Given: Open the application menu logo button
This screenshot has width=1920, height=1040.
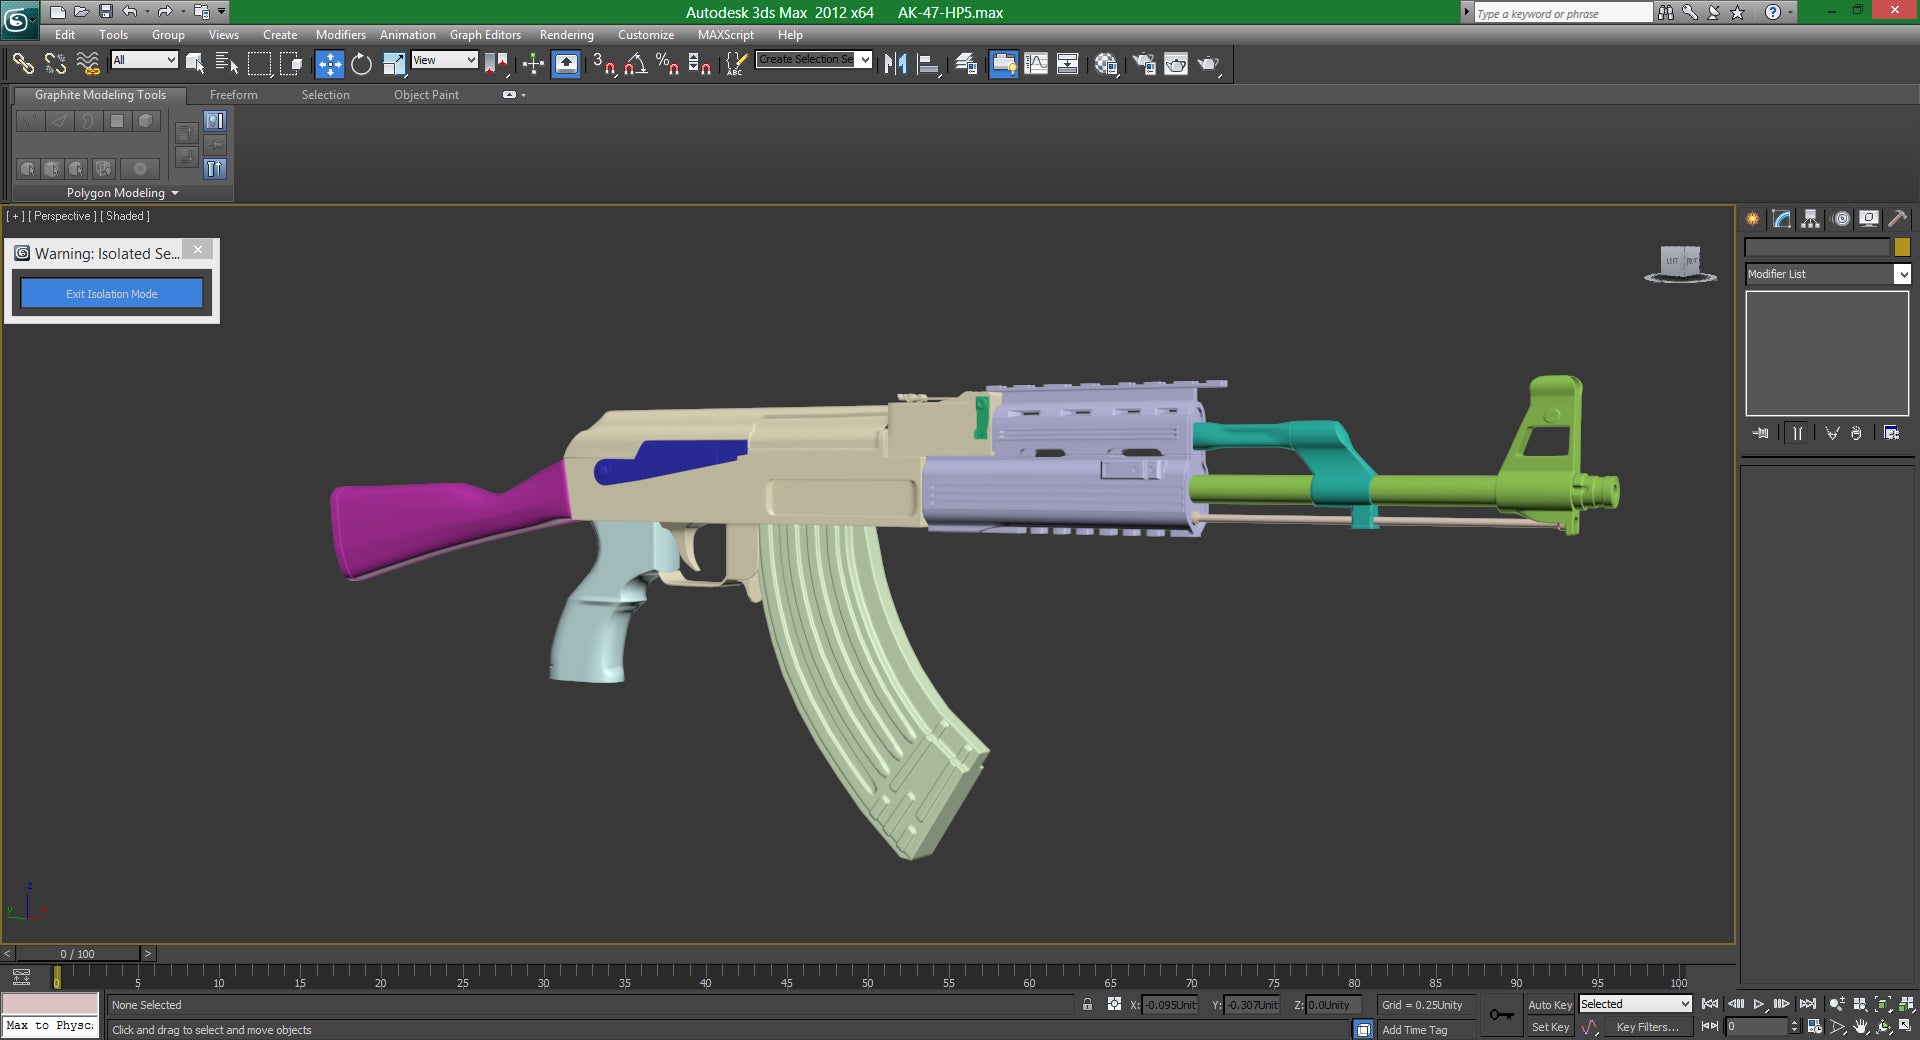Looking at the screenshot, I should pyautogui.click(x=18, y=19).
